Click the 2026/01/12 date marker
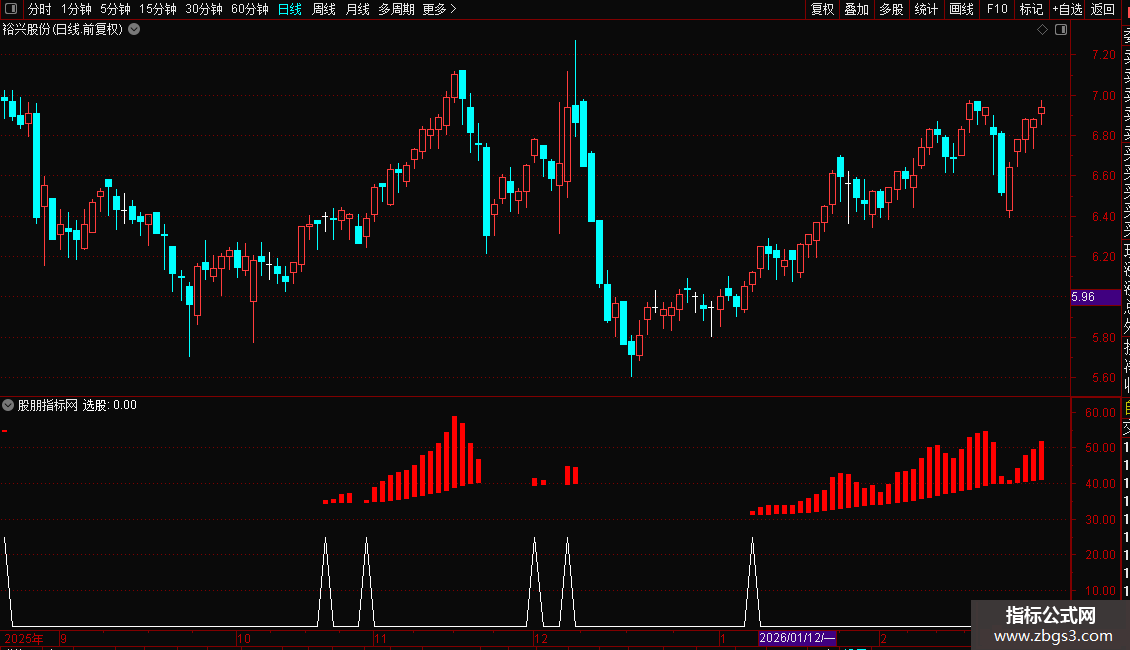The height and width of the screenshot is (650, 1130). click(x=797, y=638)
